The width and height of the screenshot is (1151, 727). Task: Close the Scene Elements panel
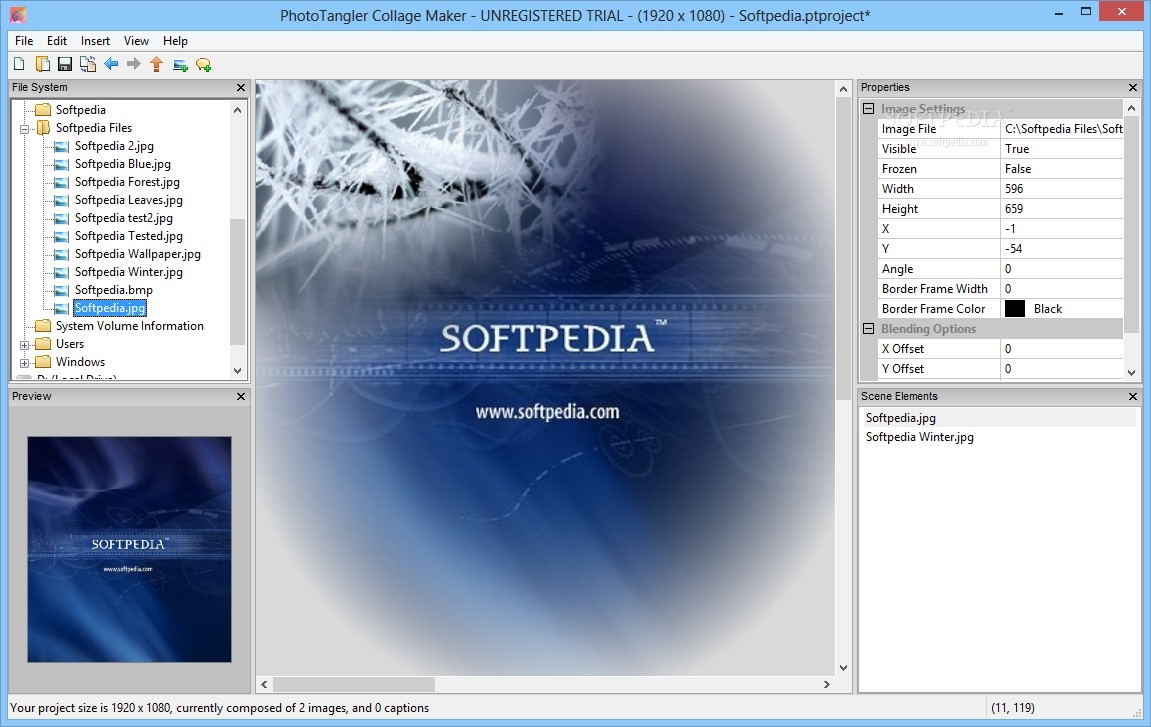[1133, 397]
